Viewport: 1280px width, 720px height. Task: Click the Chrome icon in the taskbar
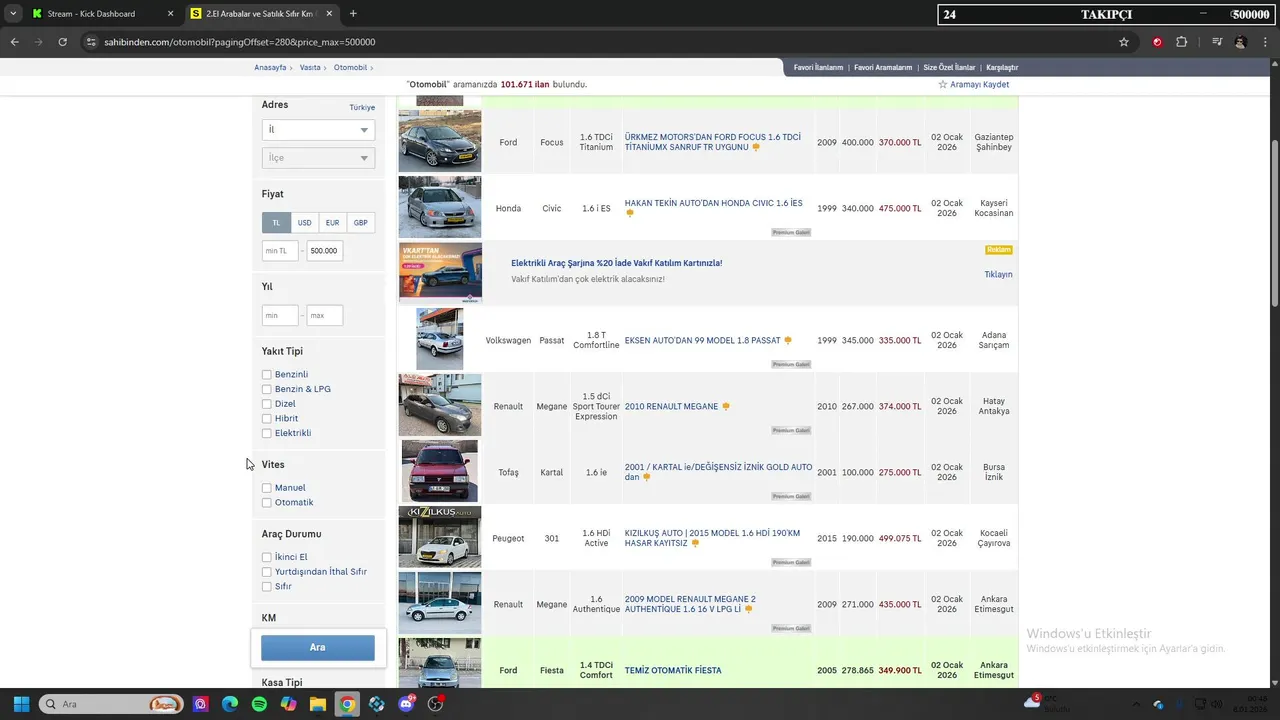pyautogui.click(x=347, y=704)
